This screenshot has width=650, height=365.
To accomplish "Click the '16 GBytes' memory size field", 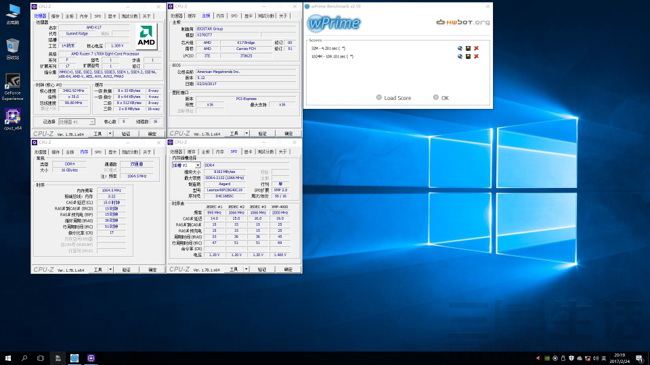I will coord(70,170).
